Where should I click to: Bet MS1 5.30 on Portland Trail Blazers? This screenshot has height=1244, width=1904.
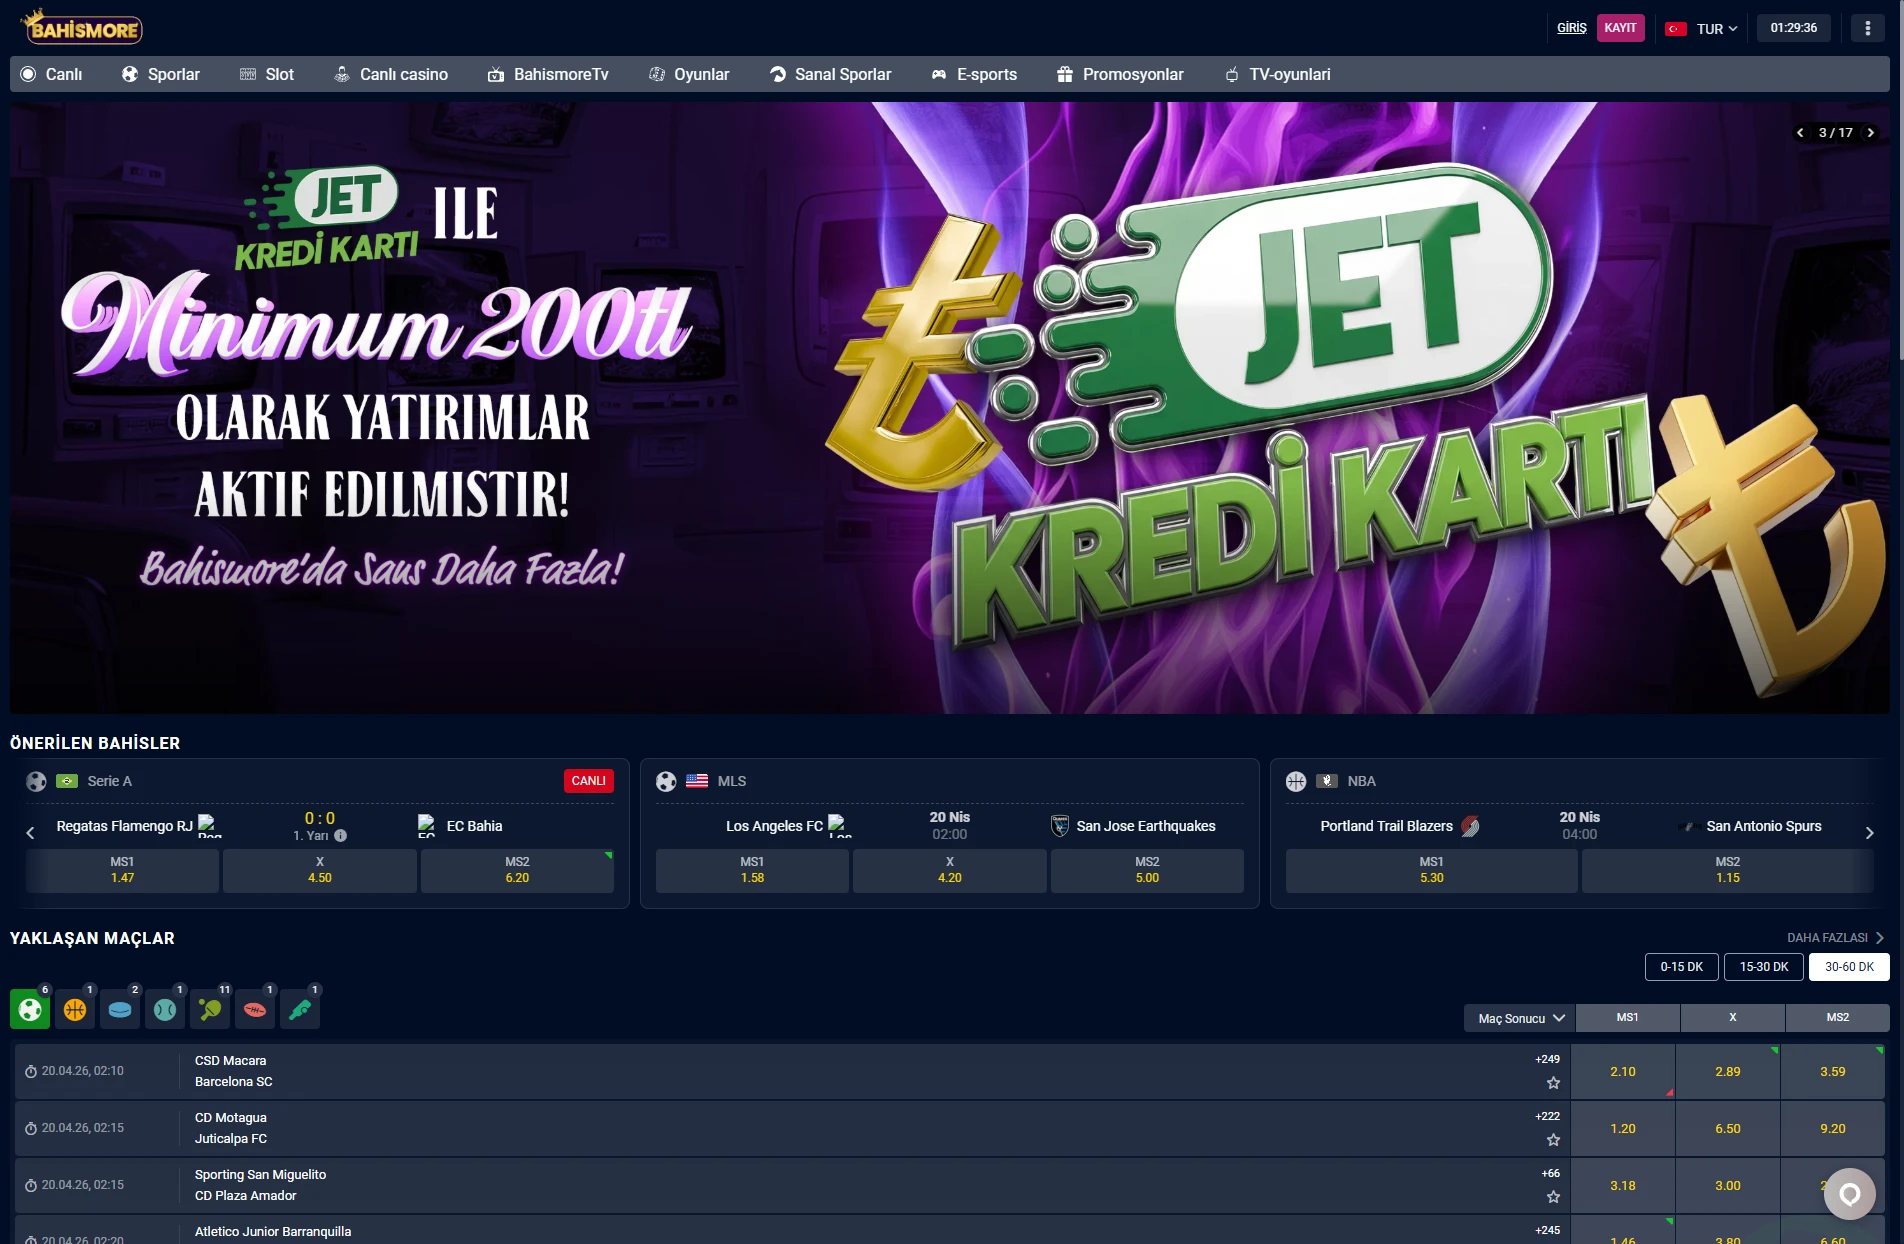[1431, 870]
